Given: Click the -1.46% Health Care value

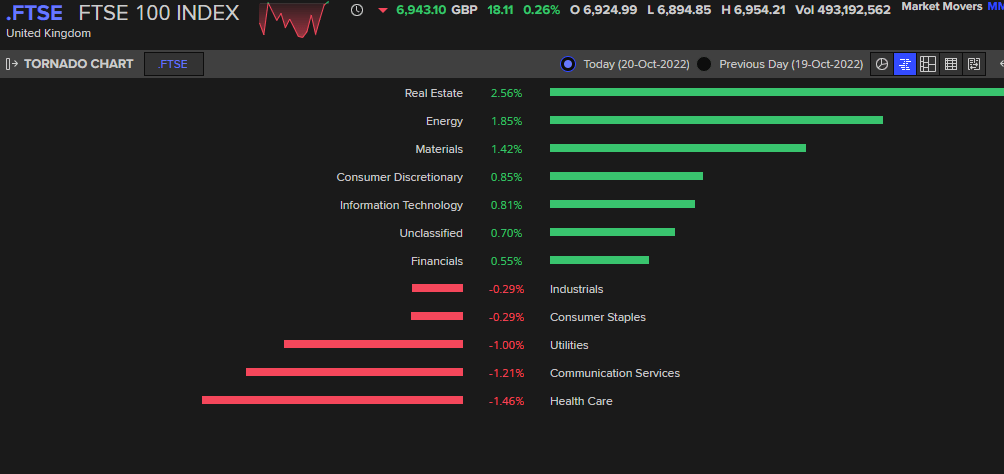Looking at the screenshot, I should [506, 401].
